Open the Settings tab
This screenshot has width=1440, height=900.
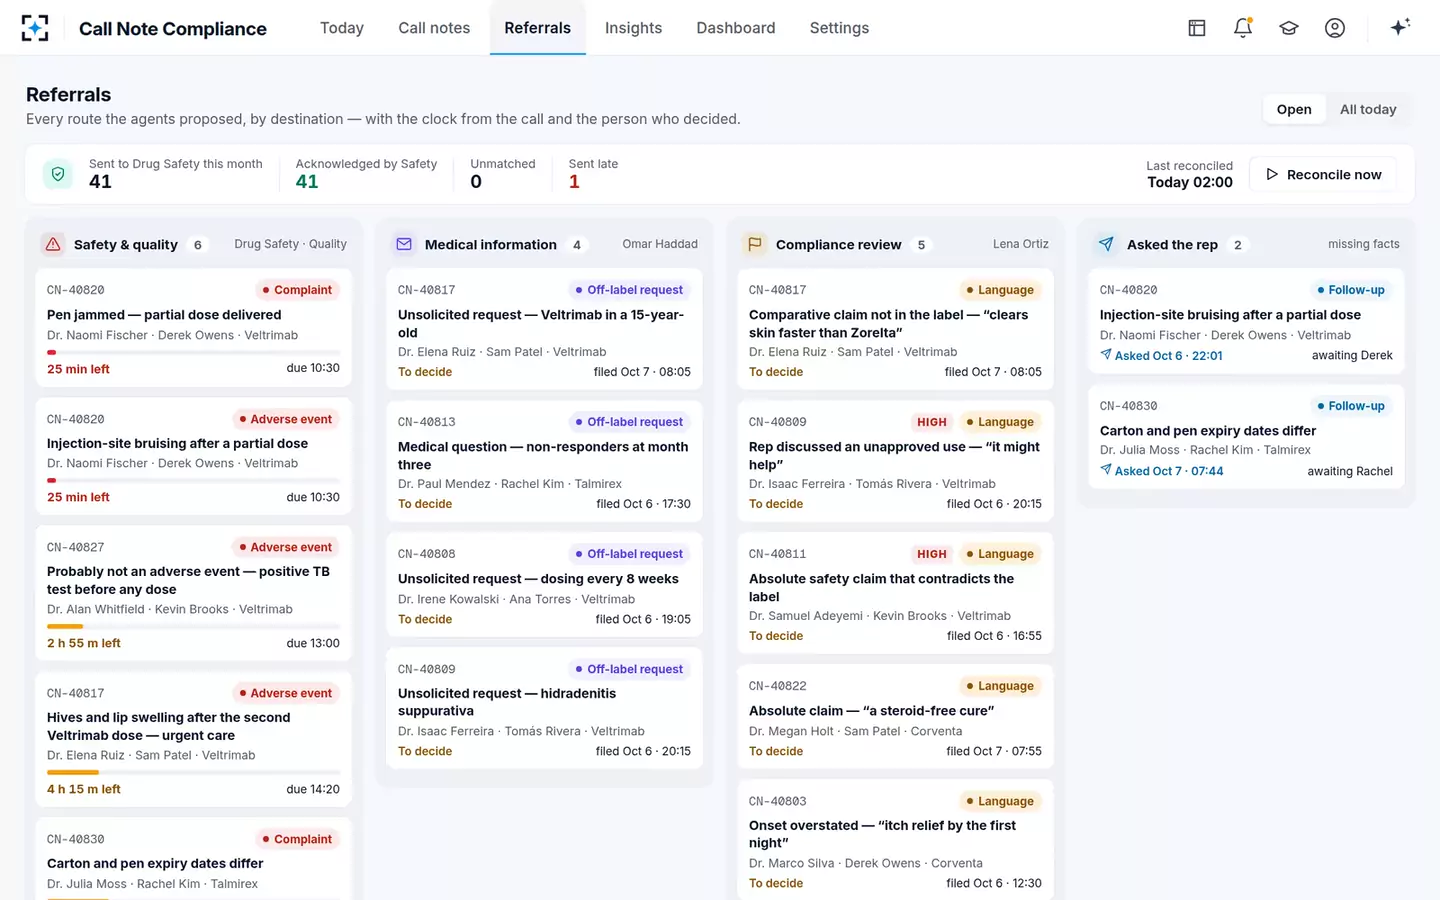click(839, 28)
